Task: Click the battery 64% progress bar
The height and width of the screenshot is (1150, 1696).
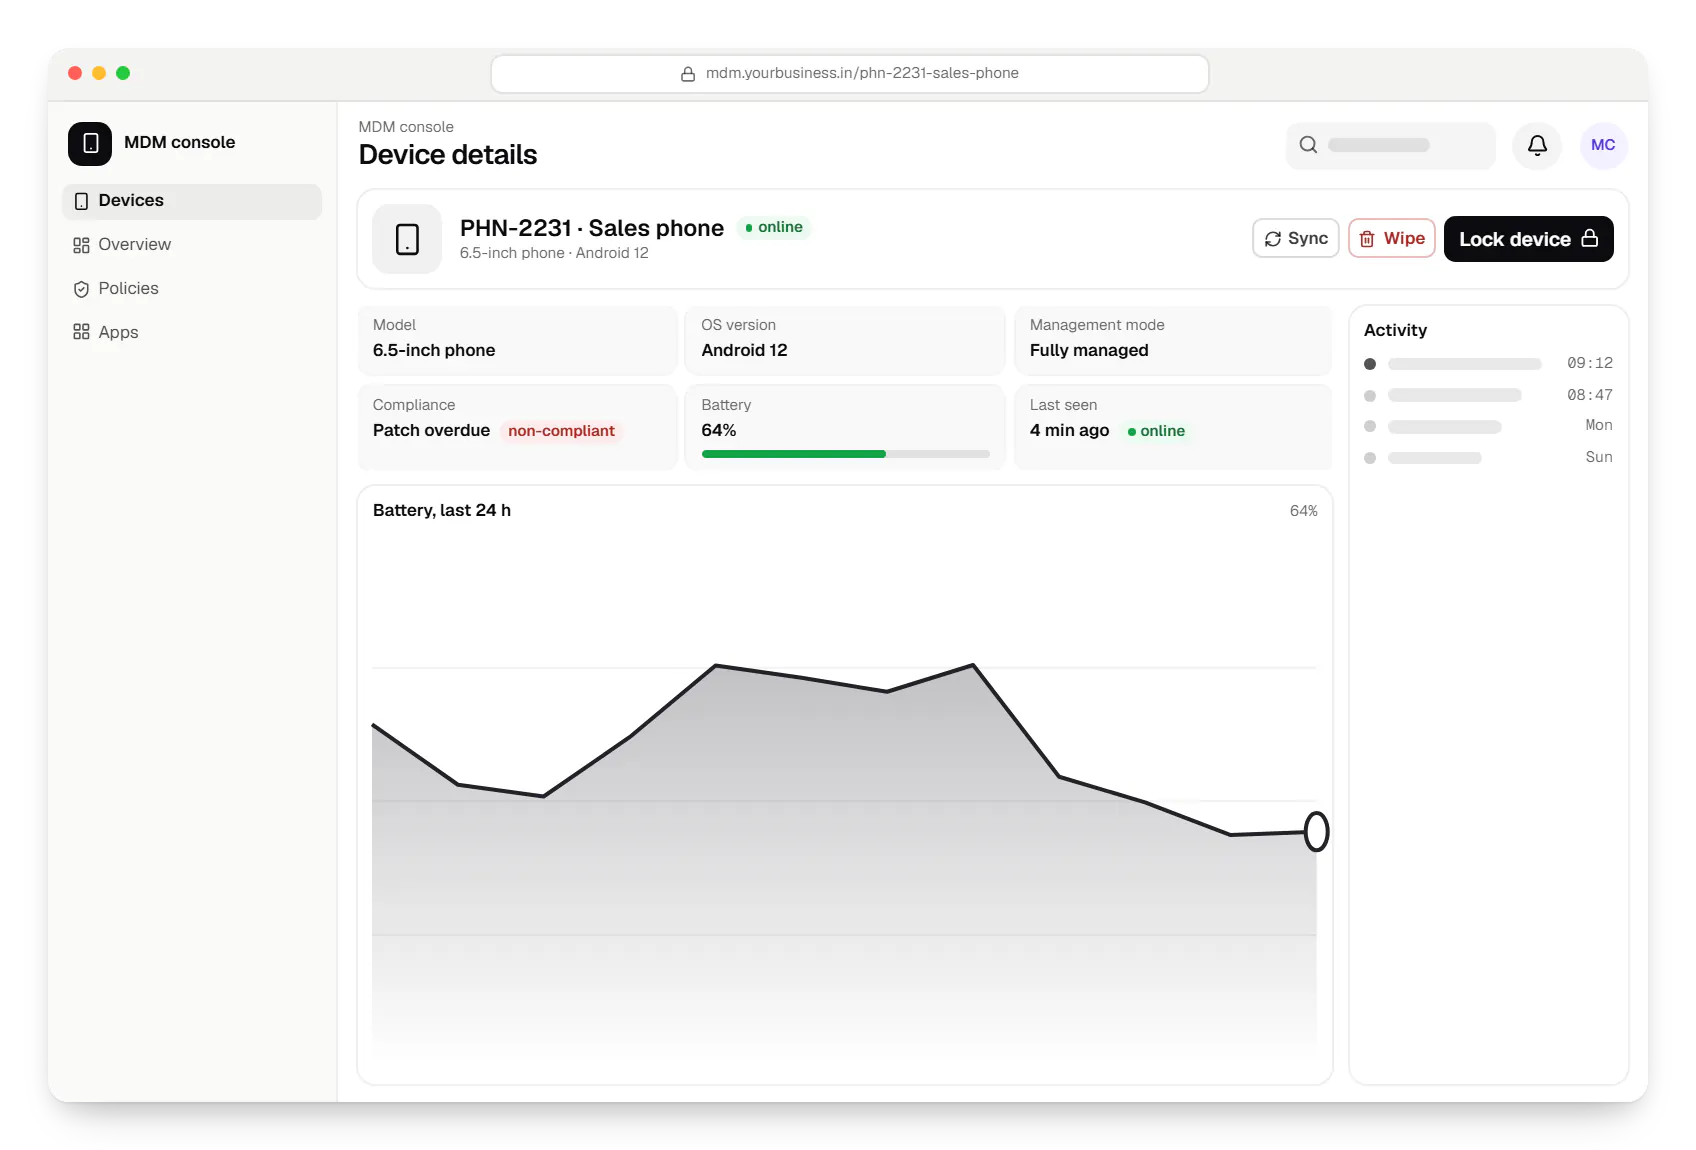Action: [x=846, y=454]
